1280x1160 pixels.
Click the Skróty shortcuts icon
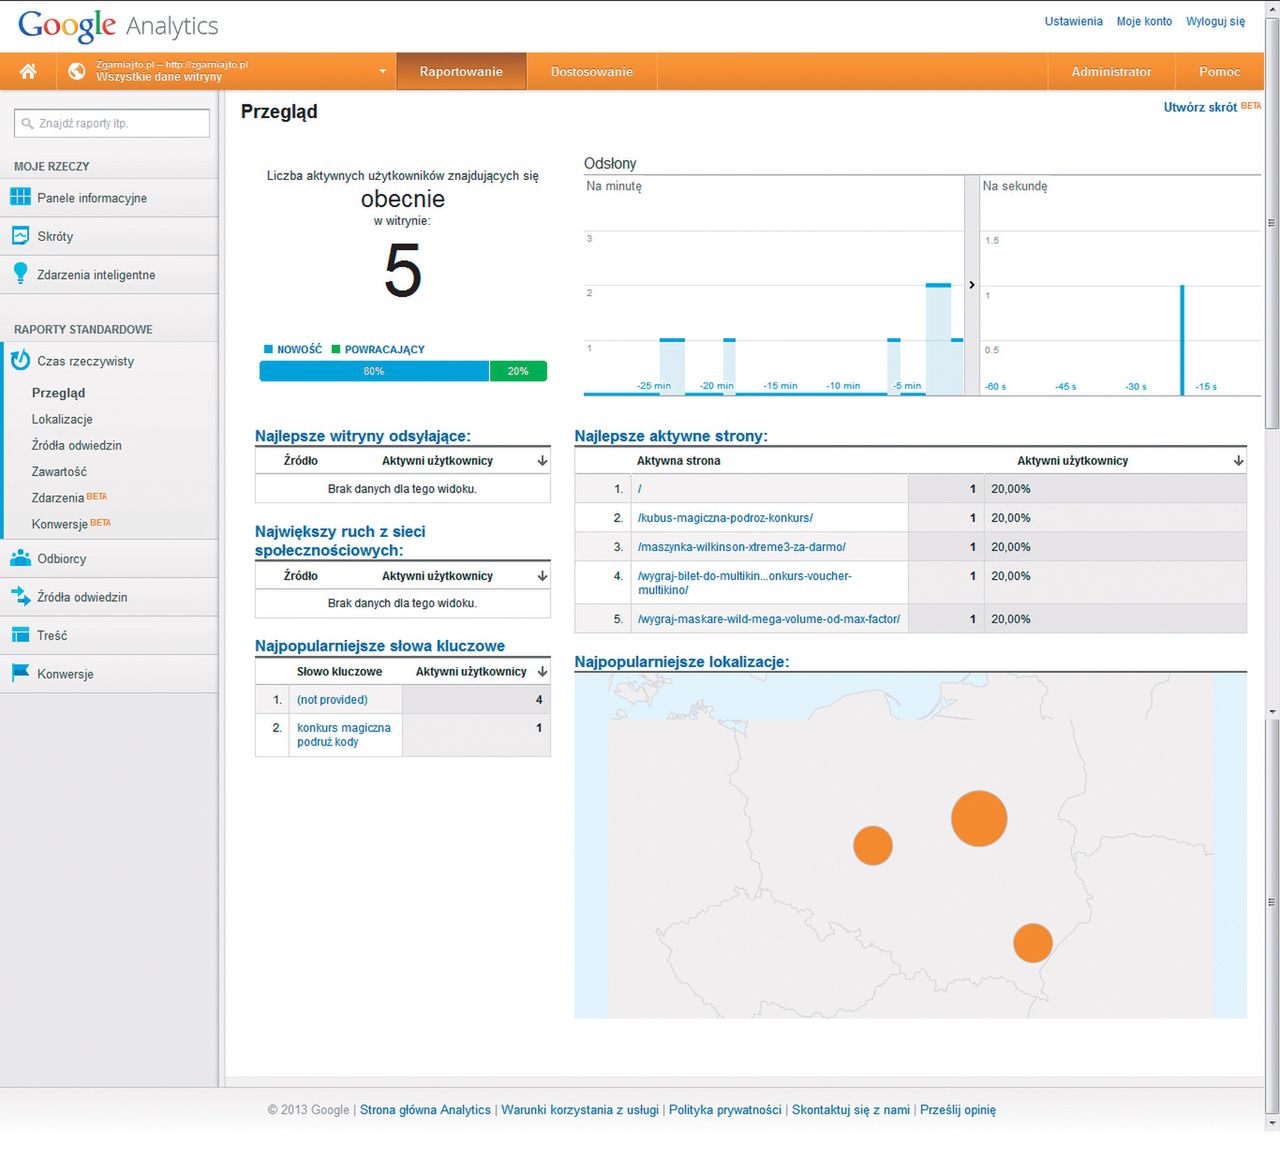point(20,236)
